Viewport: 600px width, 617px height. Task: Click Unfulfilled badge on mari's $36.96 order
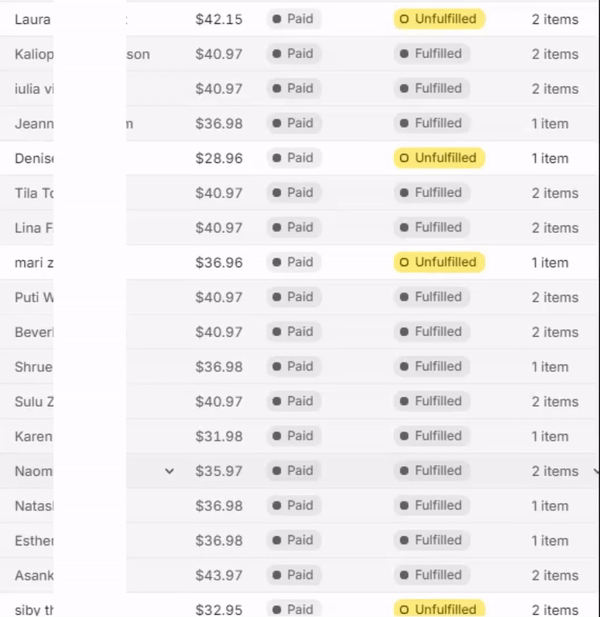click(x=439, y=262)
